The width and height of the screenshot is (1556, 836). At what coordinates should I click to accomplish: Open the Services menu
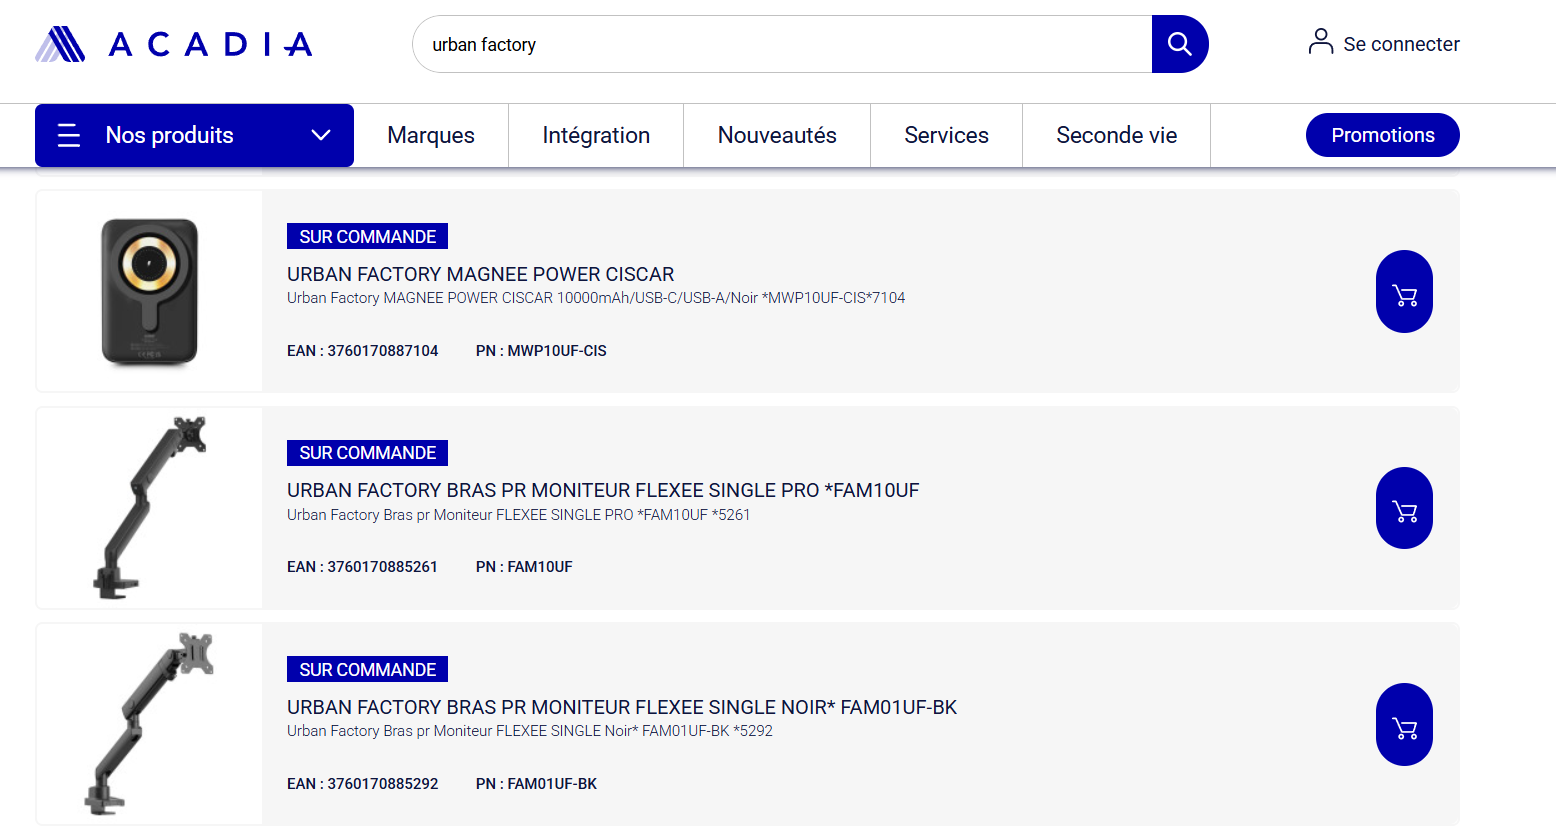pos(946,135)
